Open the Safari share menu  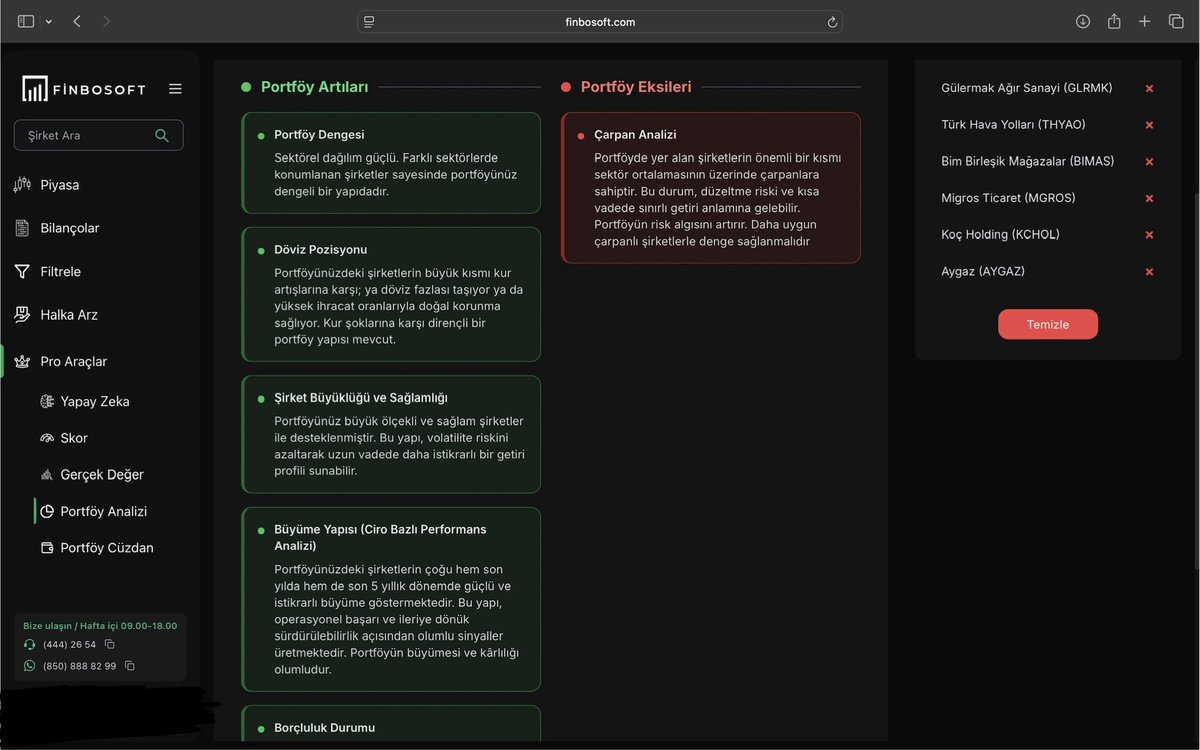click(1114, 21)
